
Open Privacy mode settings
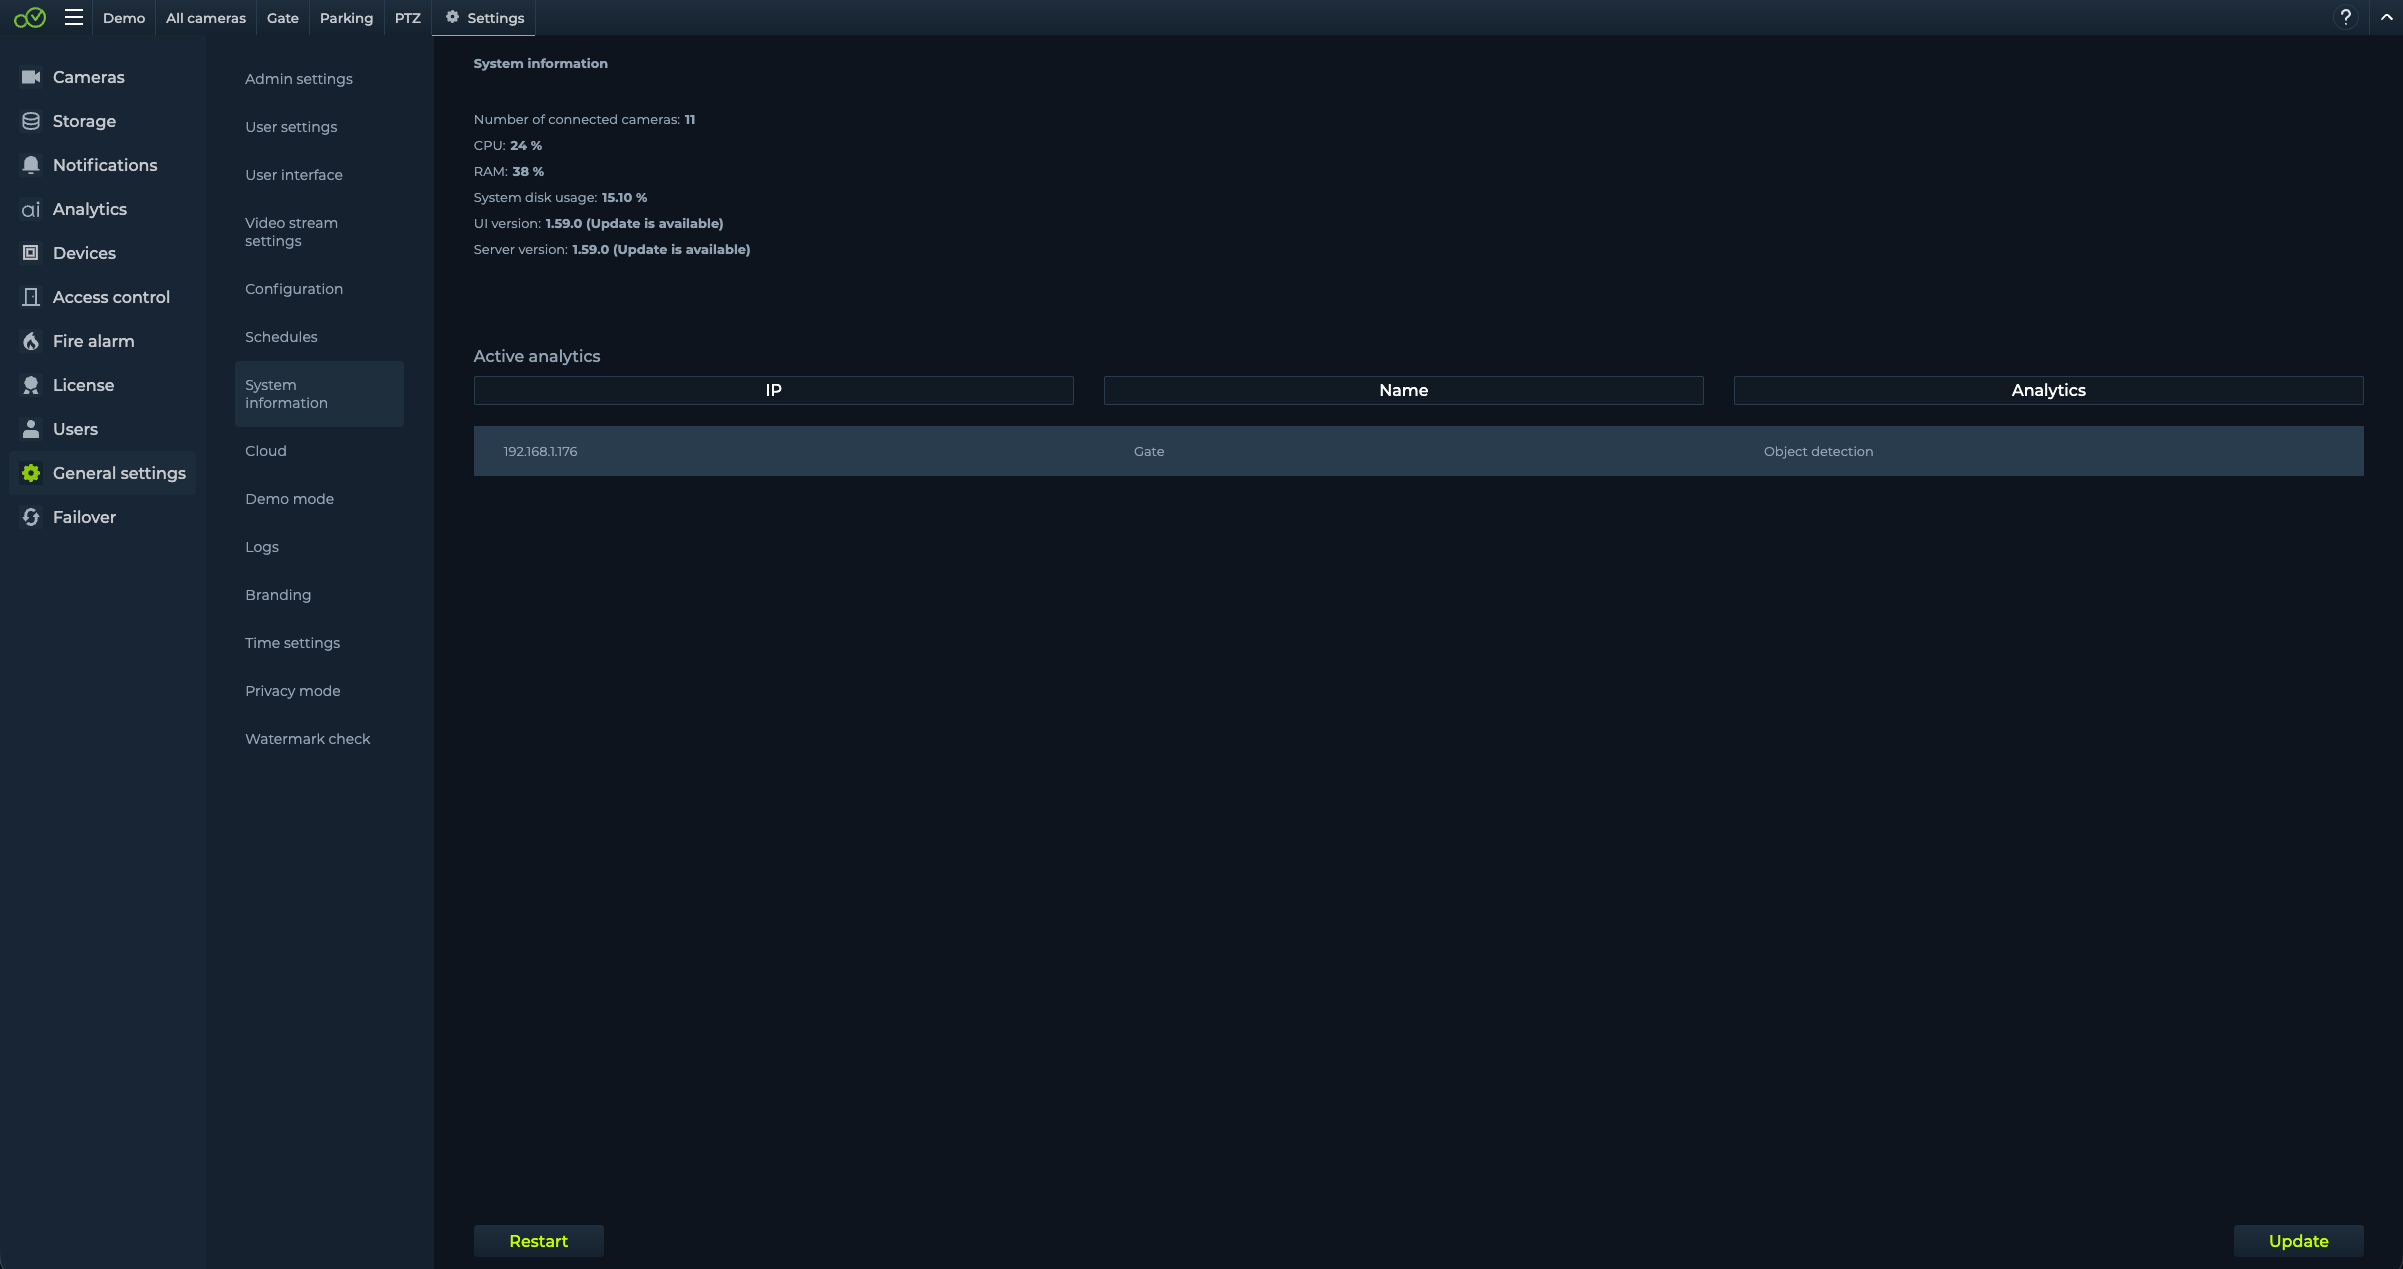click(x=292, y=691)
